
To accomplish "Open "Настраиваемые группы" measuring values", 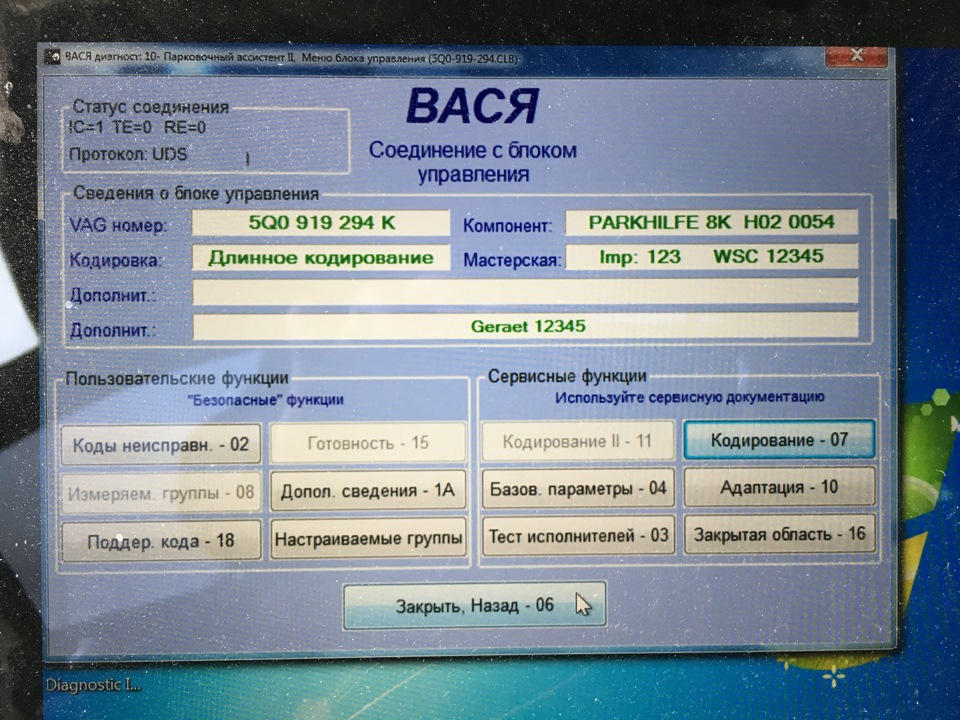I will (x=368, y=538).
